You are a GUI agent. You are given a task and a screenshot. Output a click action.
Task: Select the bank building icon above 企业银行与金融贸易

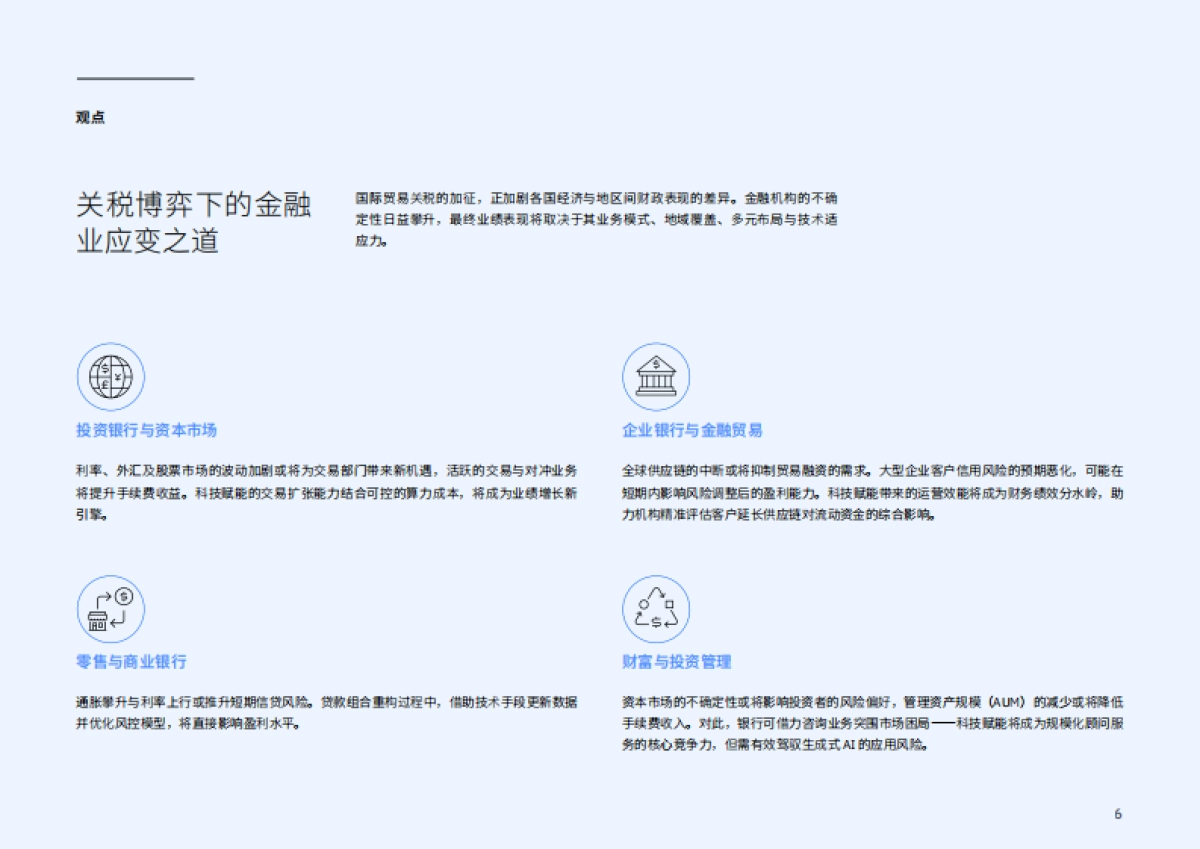coord(655,377)
